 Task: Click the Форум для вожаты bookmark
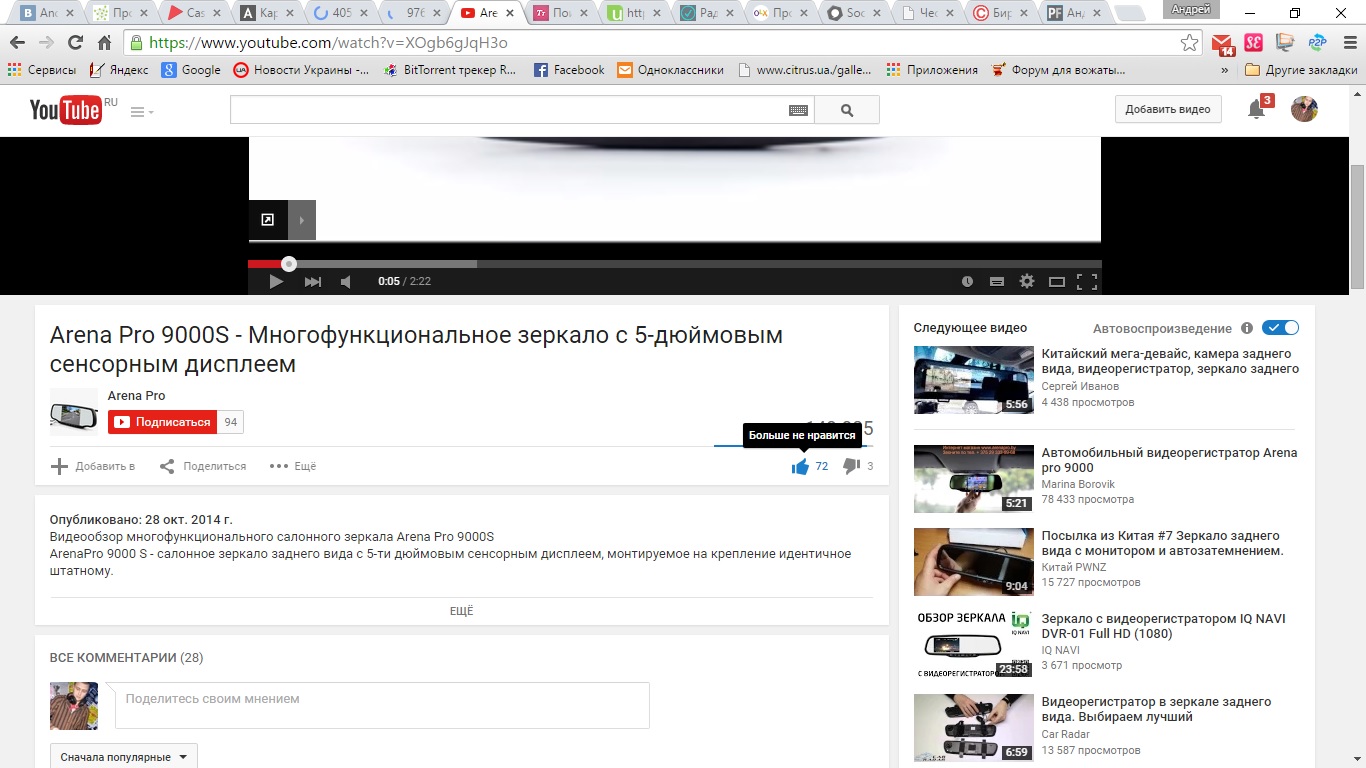[x=1058, y=70]
